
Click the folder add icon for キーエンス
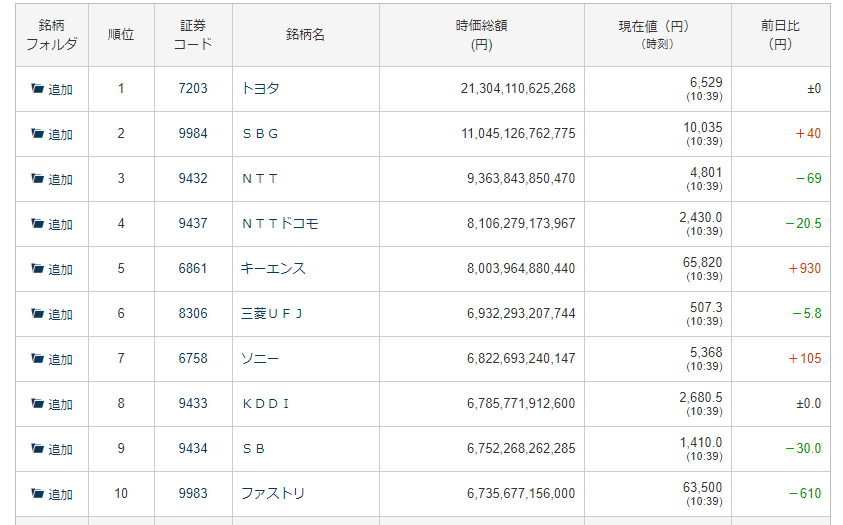pyautogui.click(x=38, y=269)
